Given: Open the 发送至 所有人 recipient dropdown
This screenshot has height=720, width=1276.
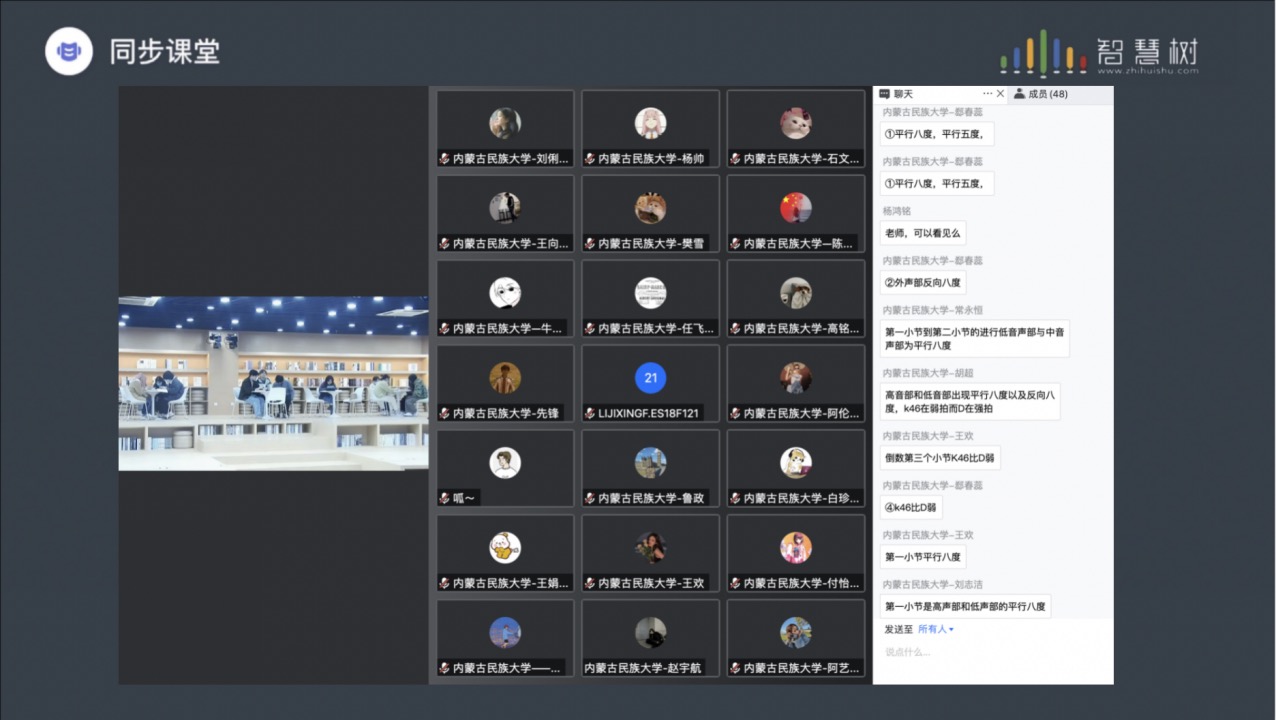Looking at the screenshot, I should tap(936, 629).
